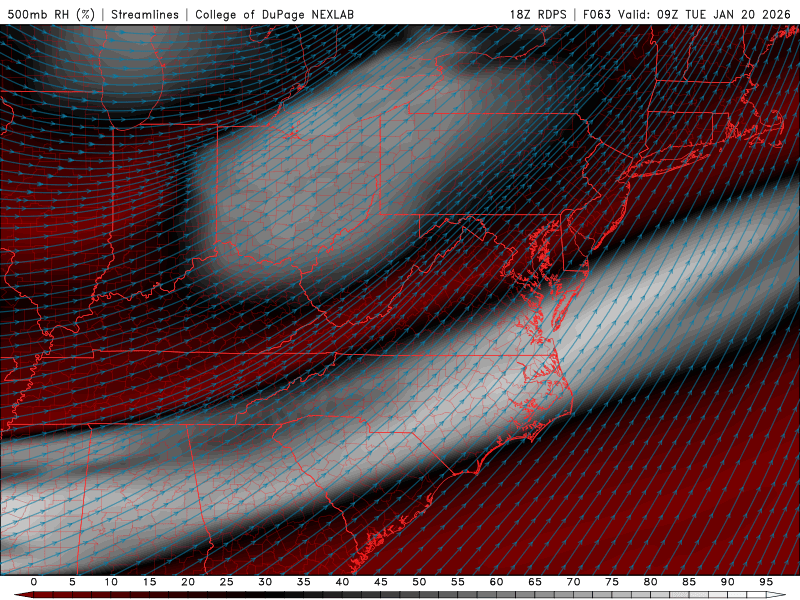Viewport: 800px width, 600px height.
Task: Click the colorbar label "5"
Action: tap(72, 582)
